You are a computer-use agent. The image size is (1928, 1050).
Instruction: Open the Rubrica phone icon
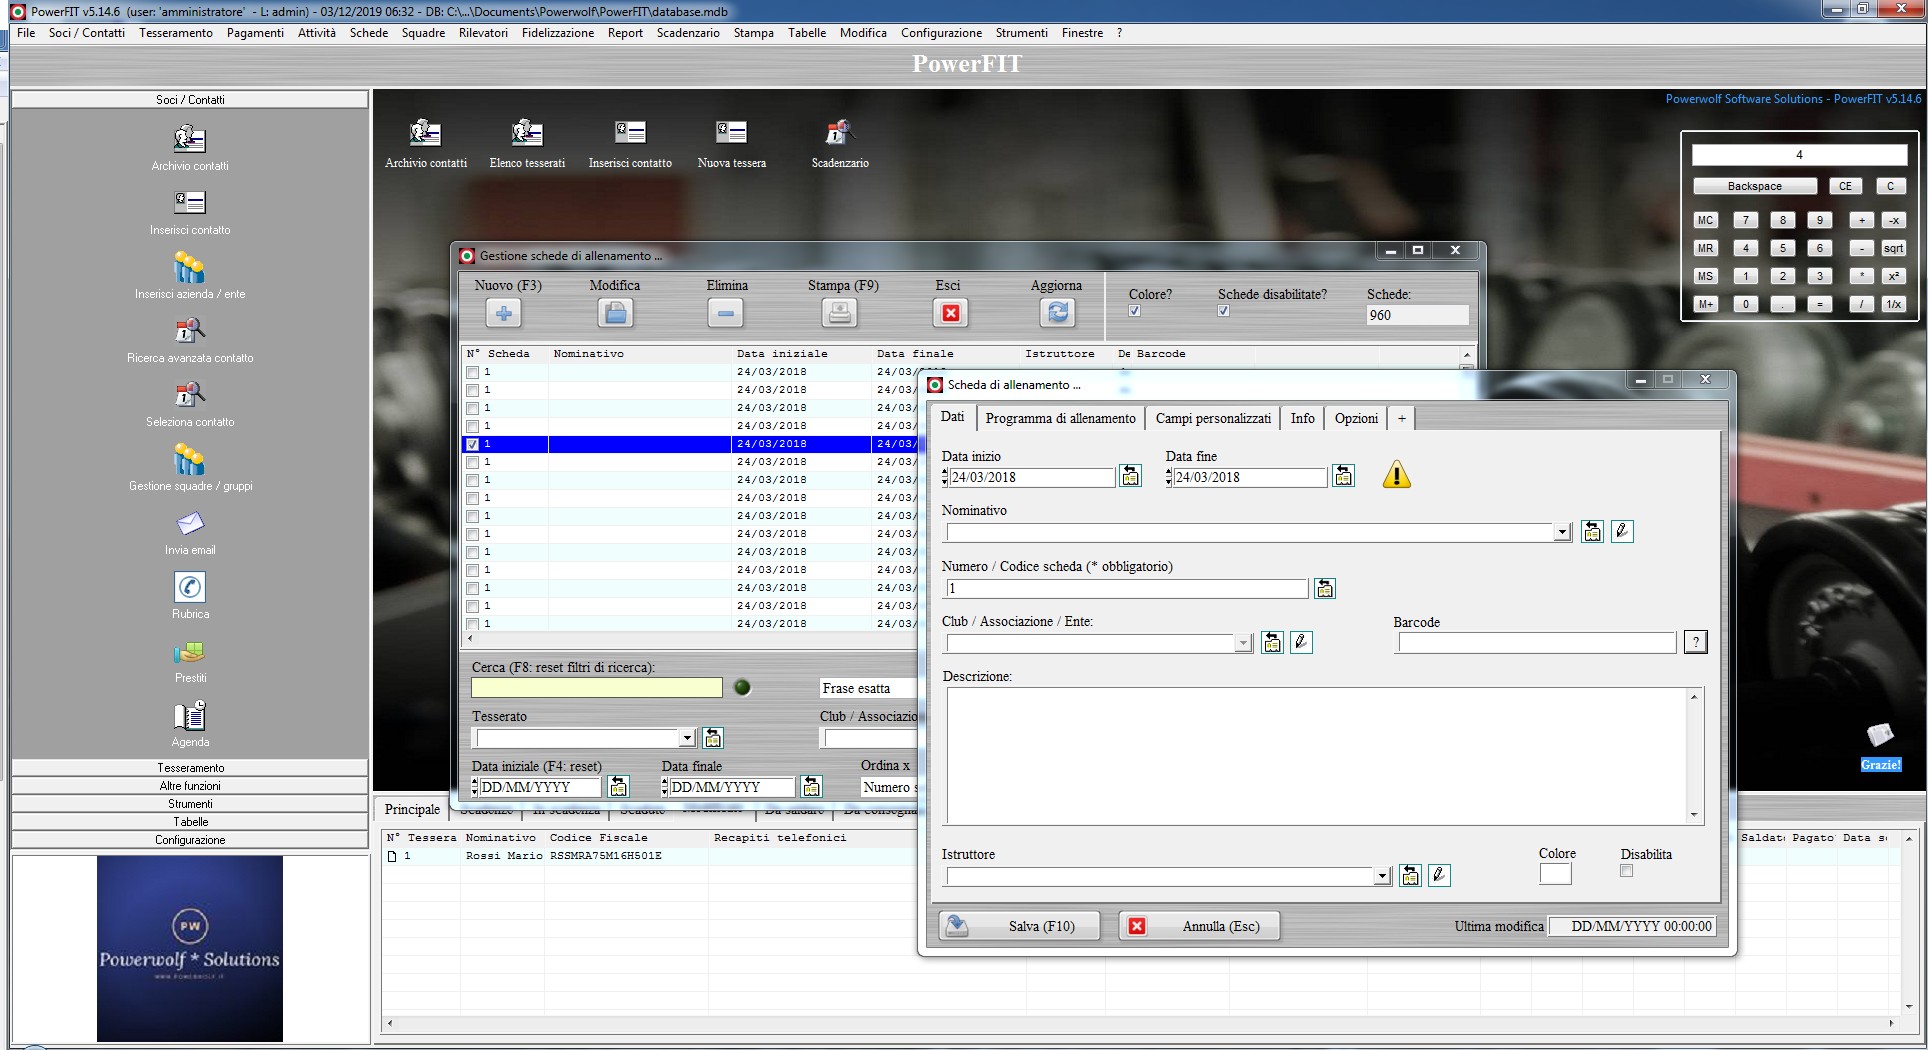pos(190,587)
